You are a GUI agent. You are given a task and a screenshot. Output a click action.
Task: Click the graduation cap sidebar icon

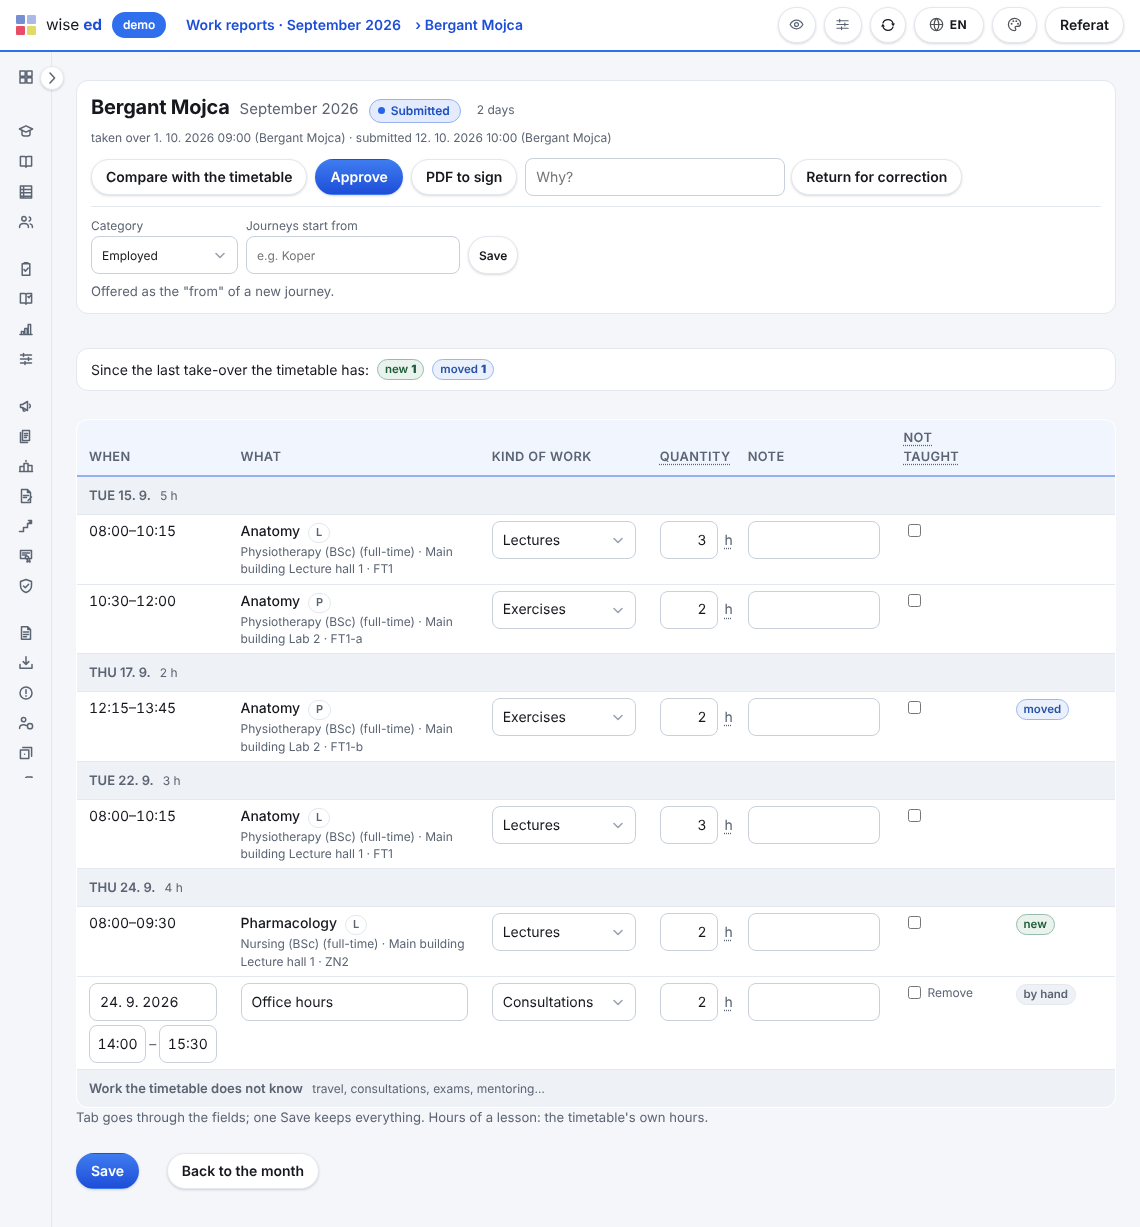tap(26, 131)
